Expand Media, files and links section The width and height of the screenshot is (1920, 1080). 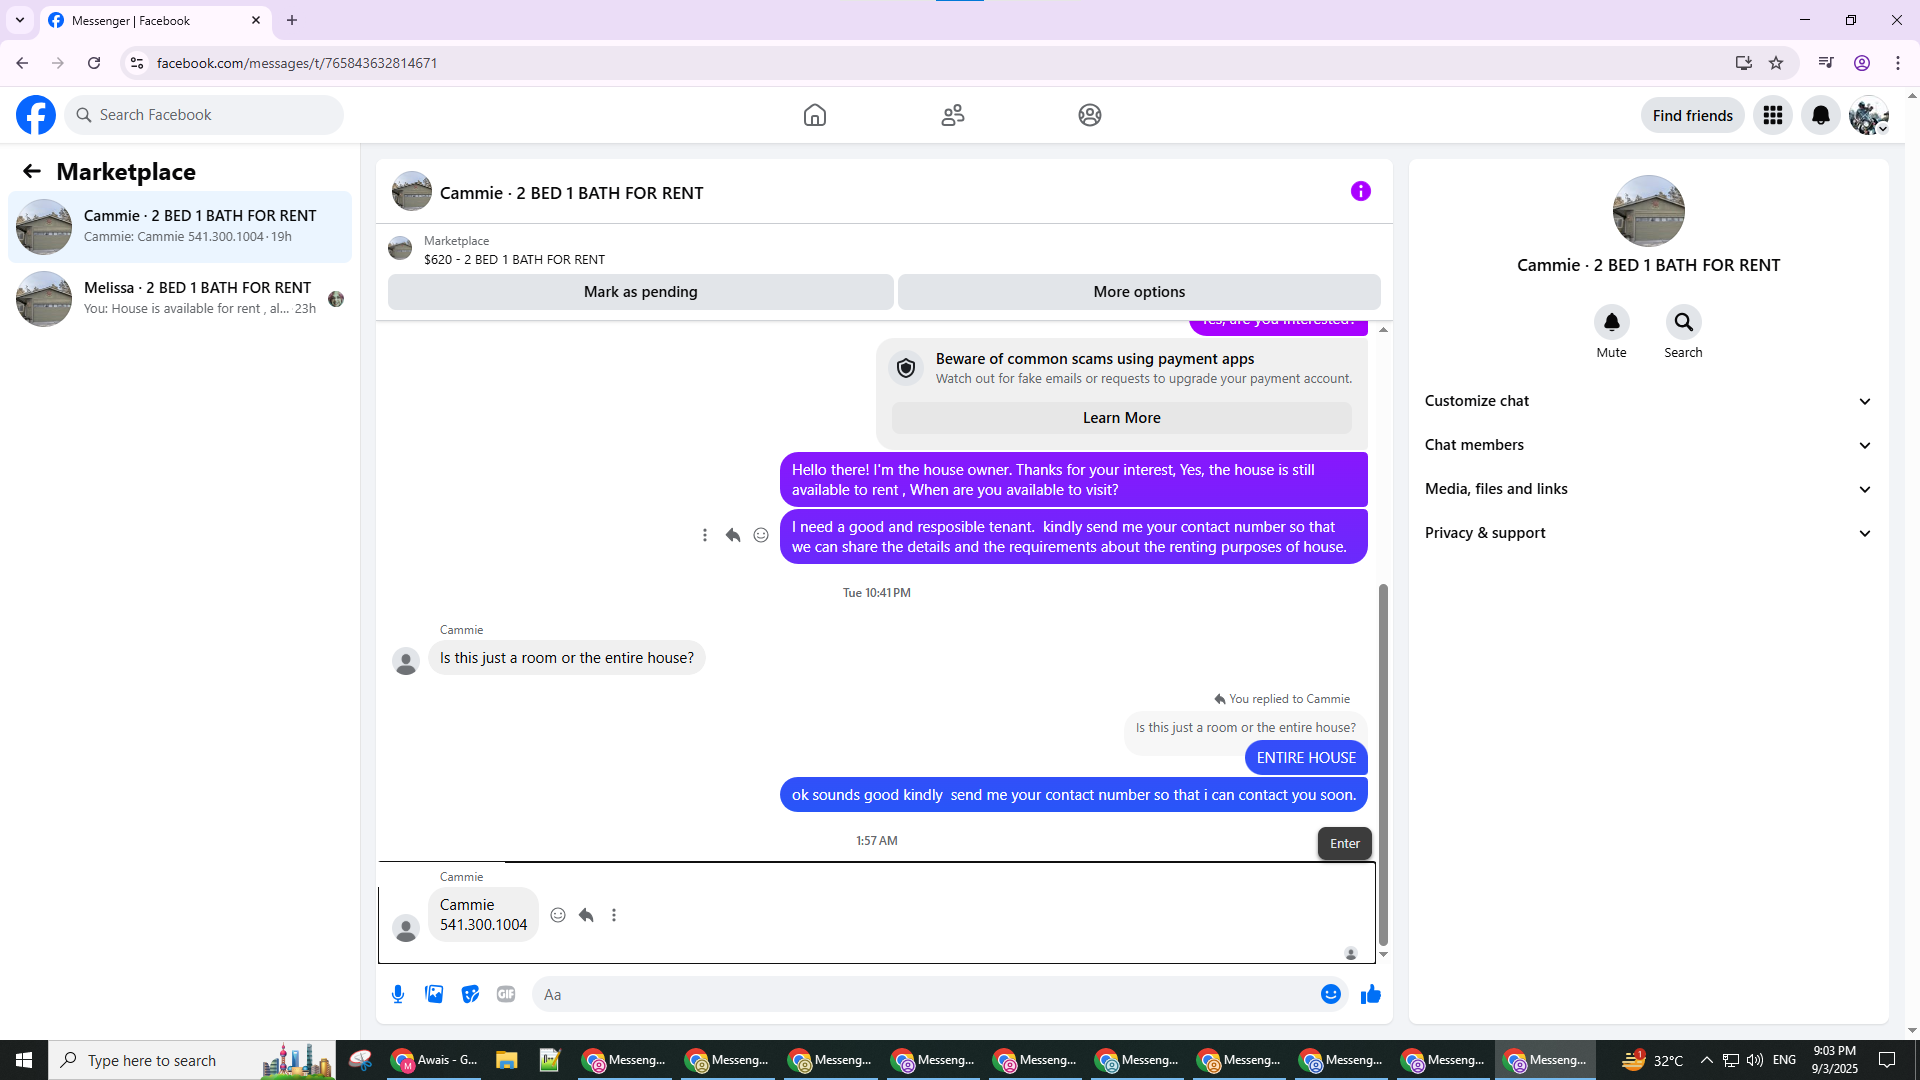pyautogui.click(x=1649, y=489)
